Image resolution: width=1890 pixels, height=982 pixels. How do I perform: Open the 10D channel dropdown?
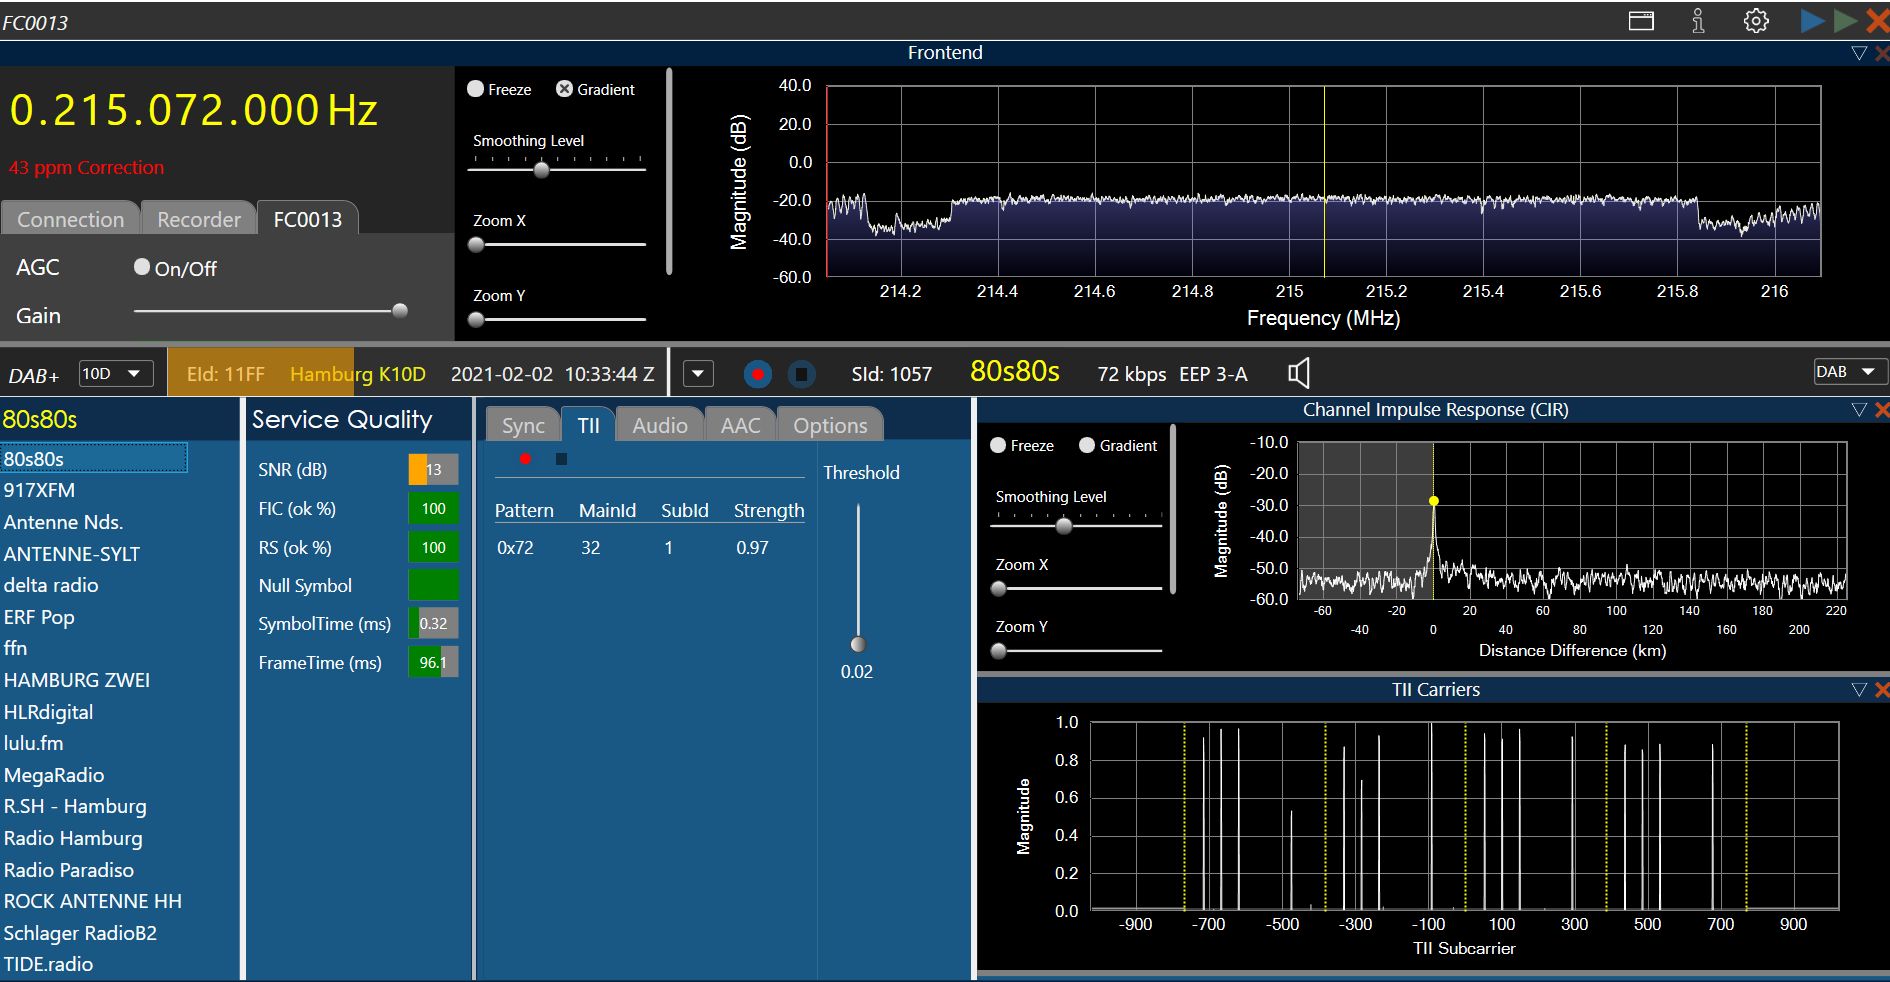(115, 374)
